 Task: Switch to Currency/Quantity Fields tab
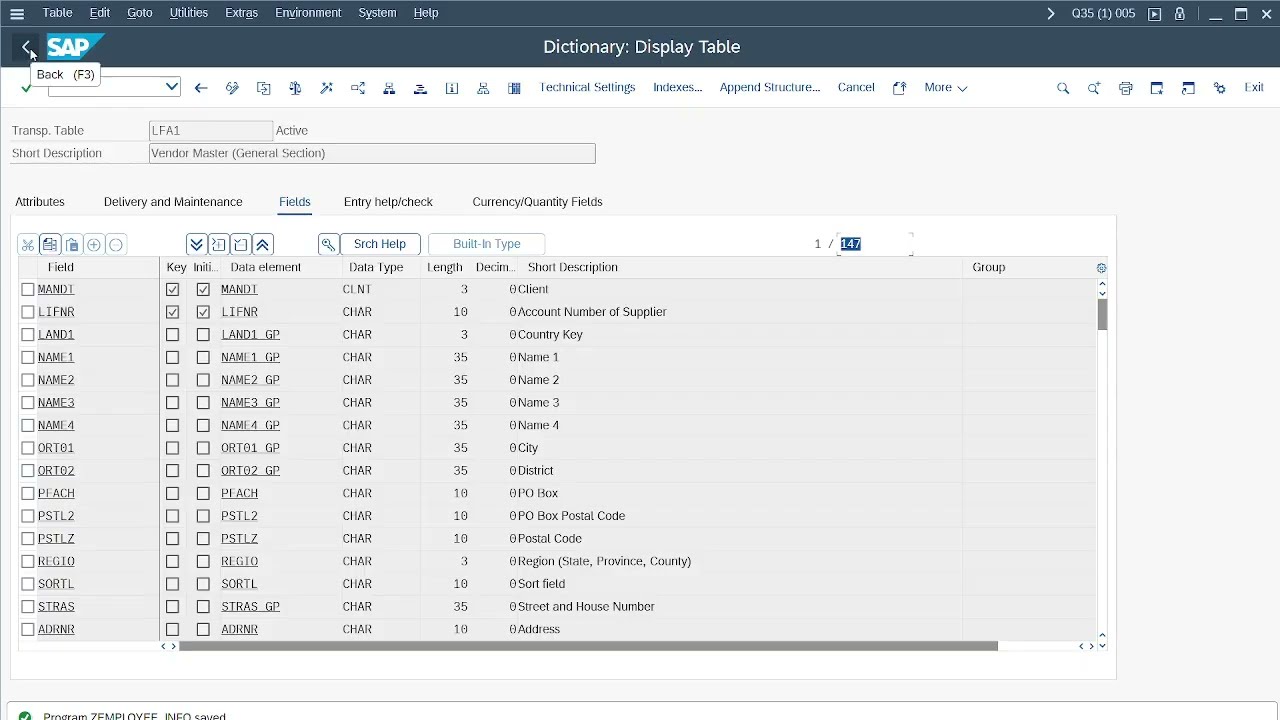pyautogui.click(x=537, y=202)
